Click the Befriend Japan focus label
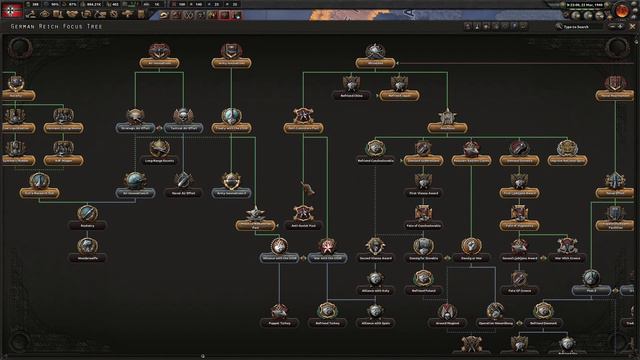 click(399, 96)
